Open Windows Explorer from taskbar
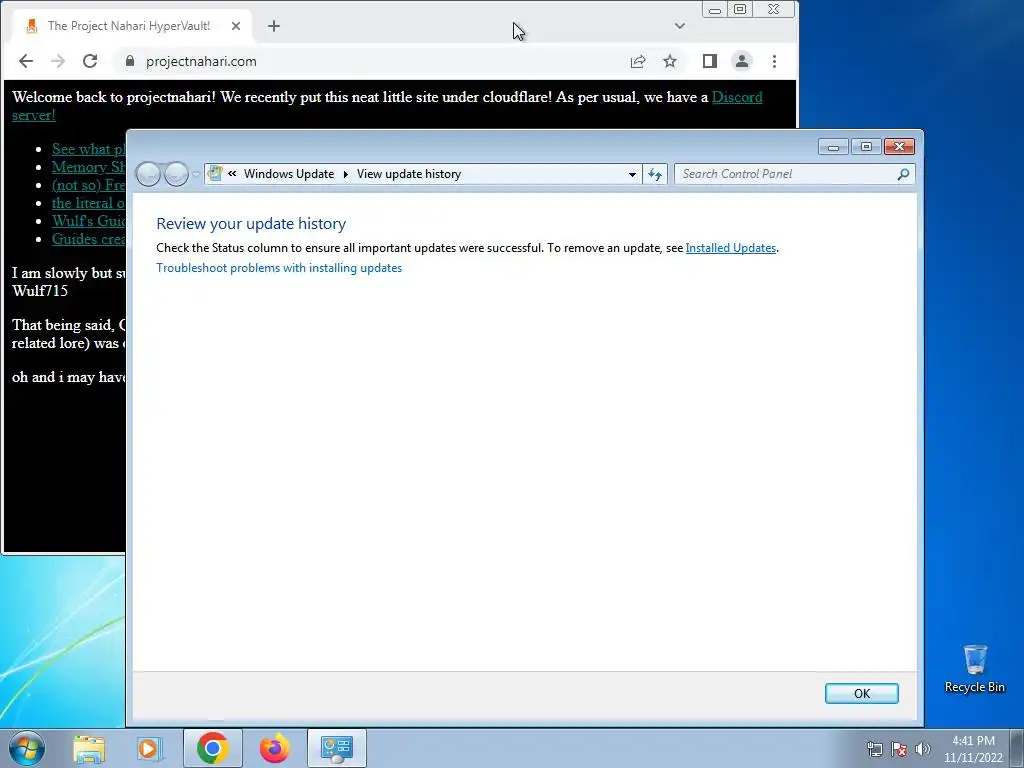1024x768 pixels. coord(89,748)
